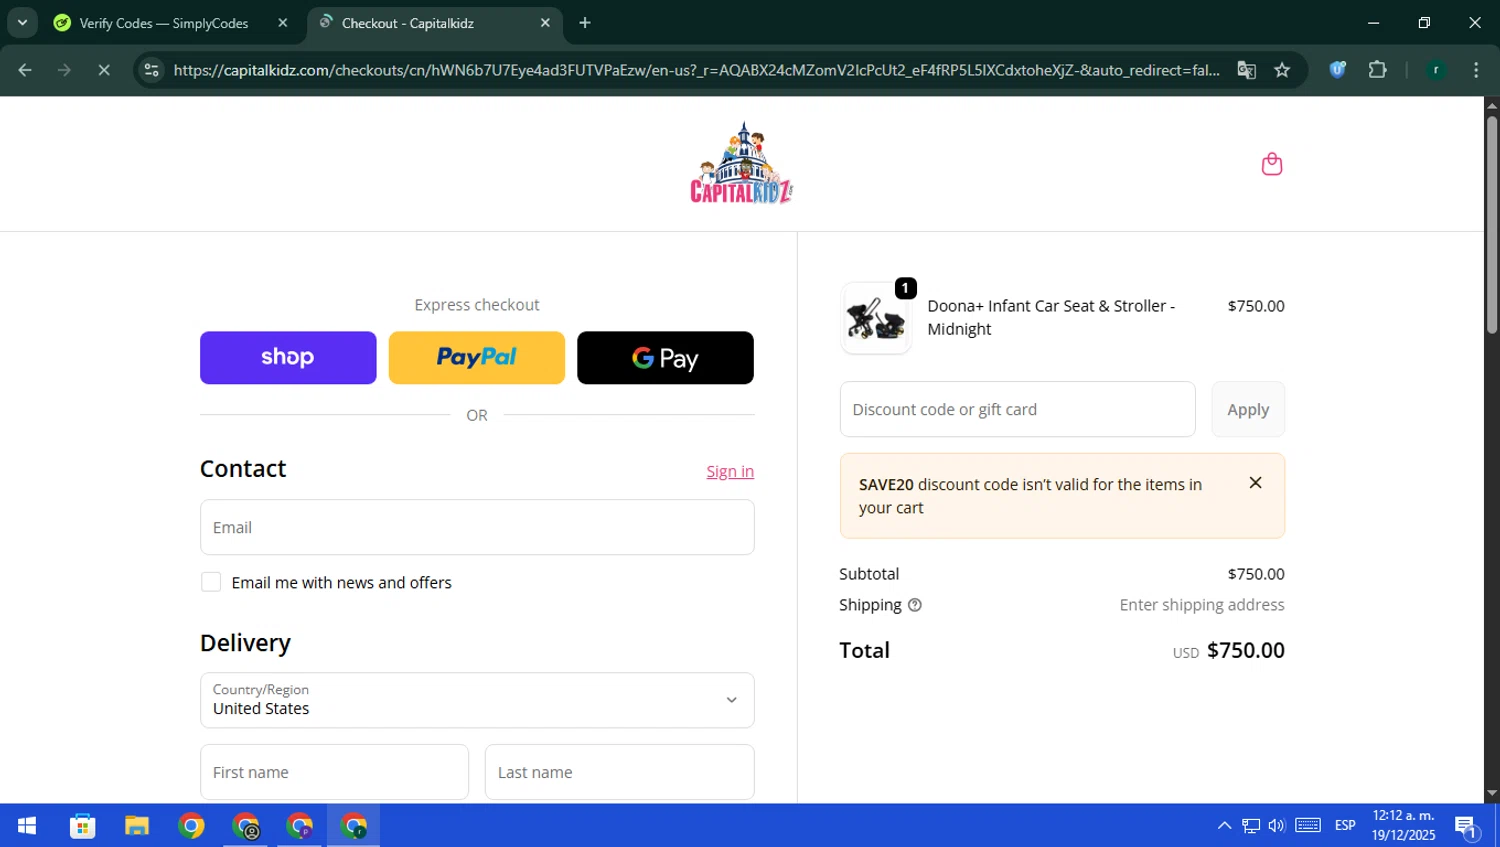Open Chrome profile avatar

click(x=1436, y=70)
